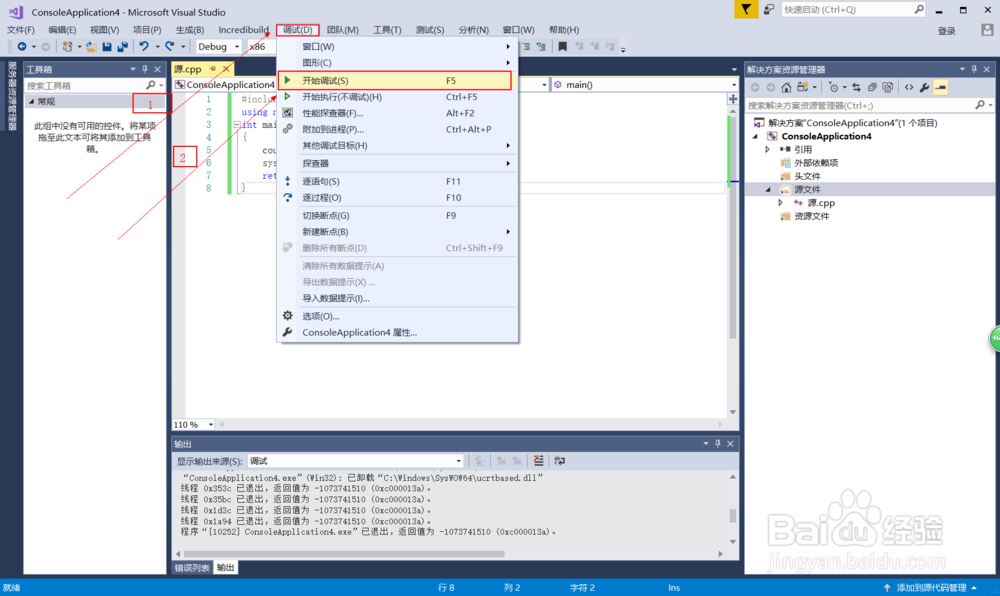
Task: Click the Clear All icon in output panel
Action: (x=538, y=461)
